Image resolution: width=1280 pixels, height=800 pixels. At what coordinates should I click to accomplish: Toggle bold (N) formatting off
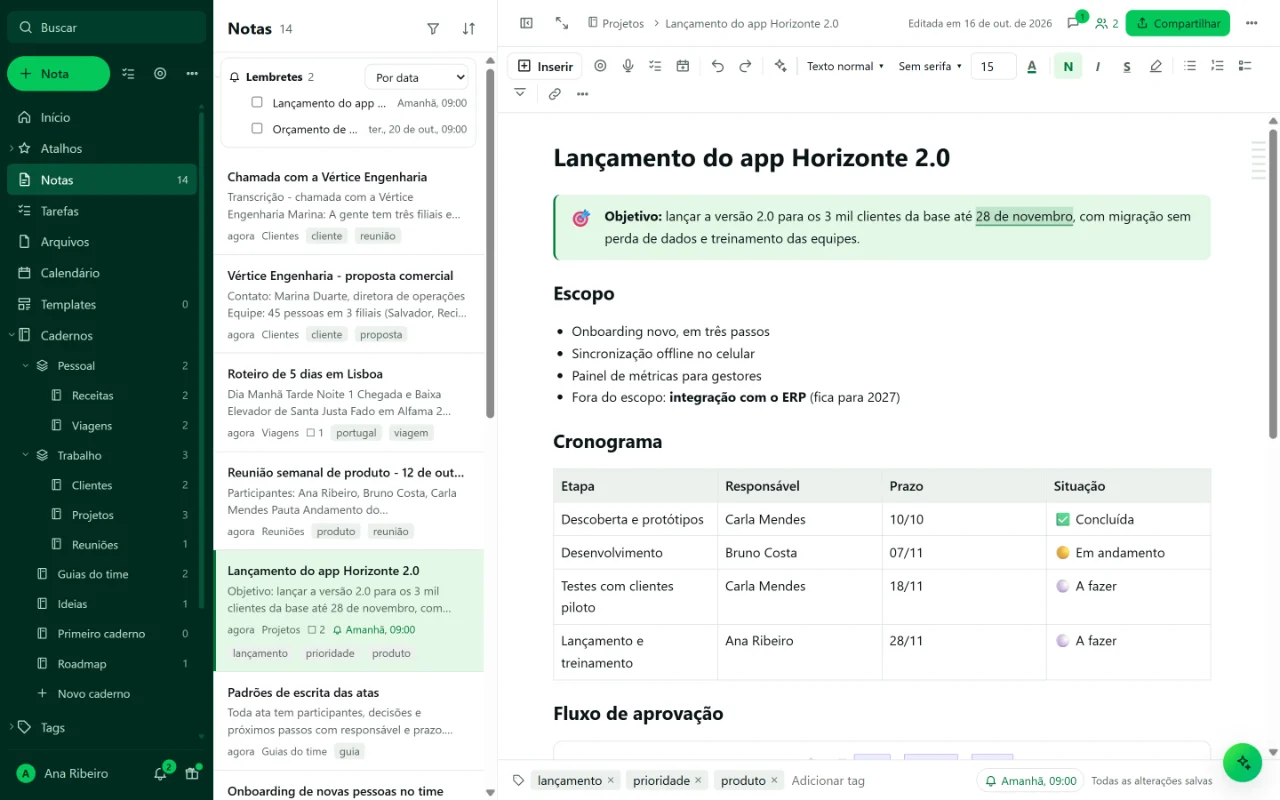[1068, 66]
